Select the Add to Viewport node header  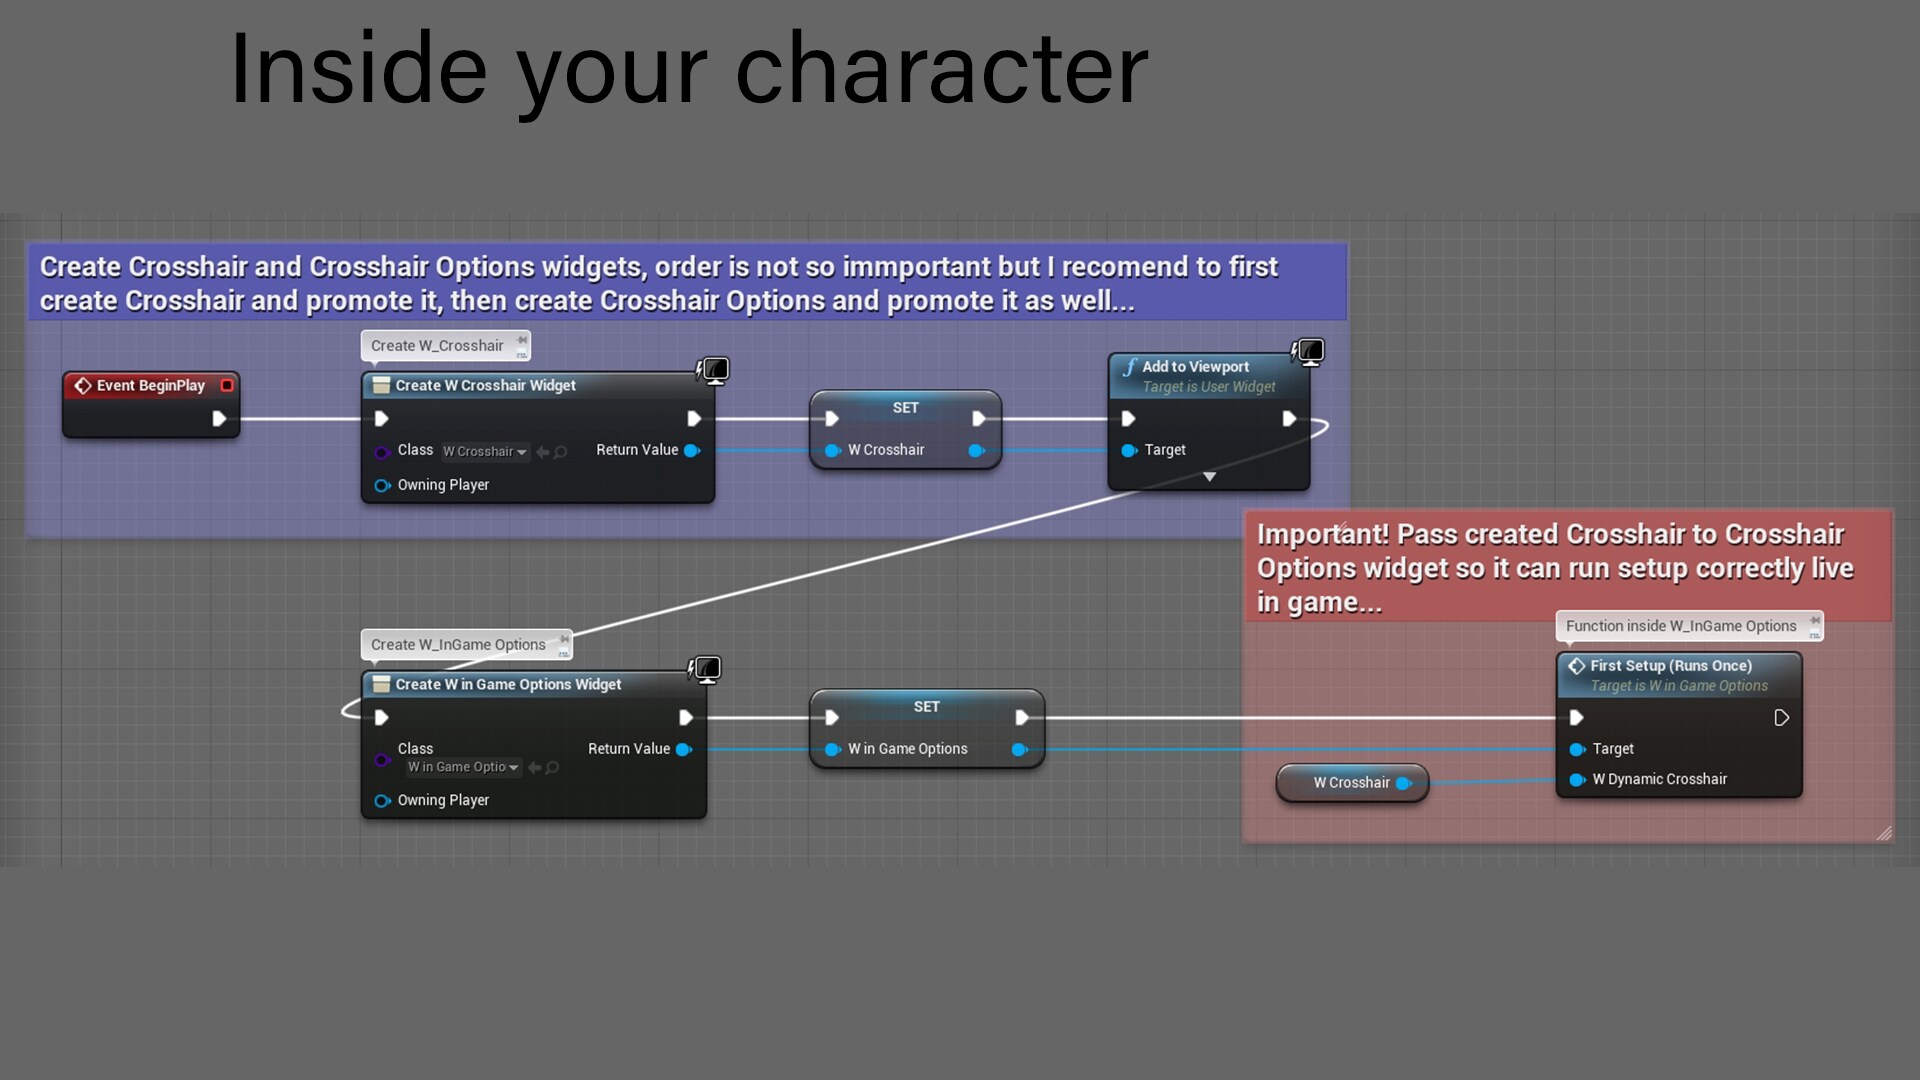point(1208,376)
